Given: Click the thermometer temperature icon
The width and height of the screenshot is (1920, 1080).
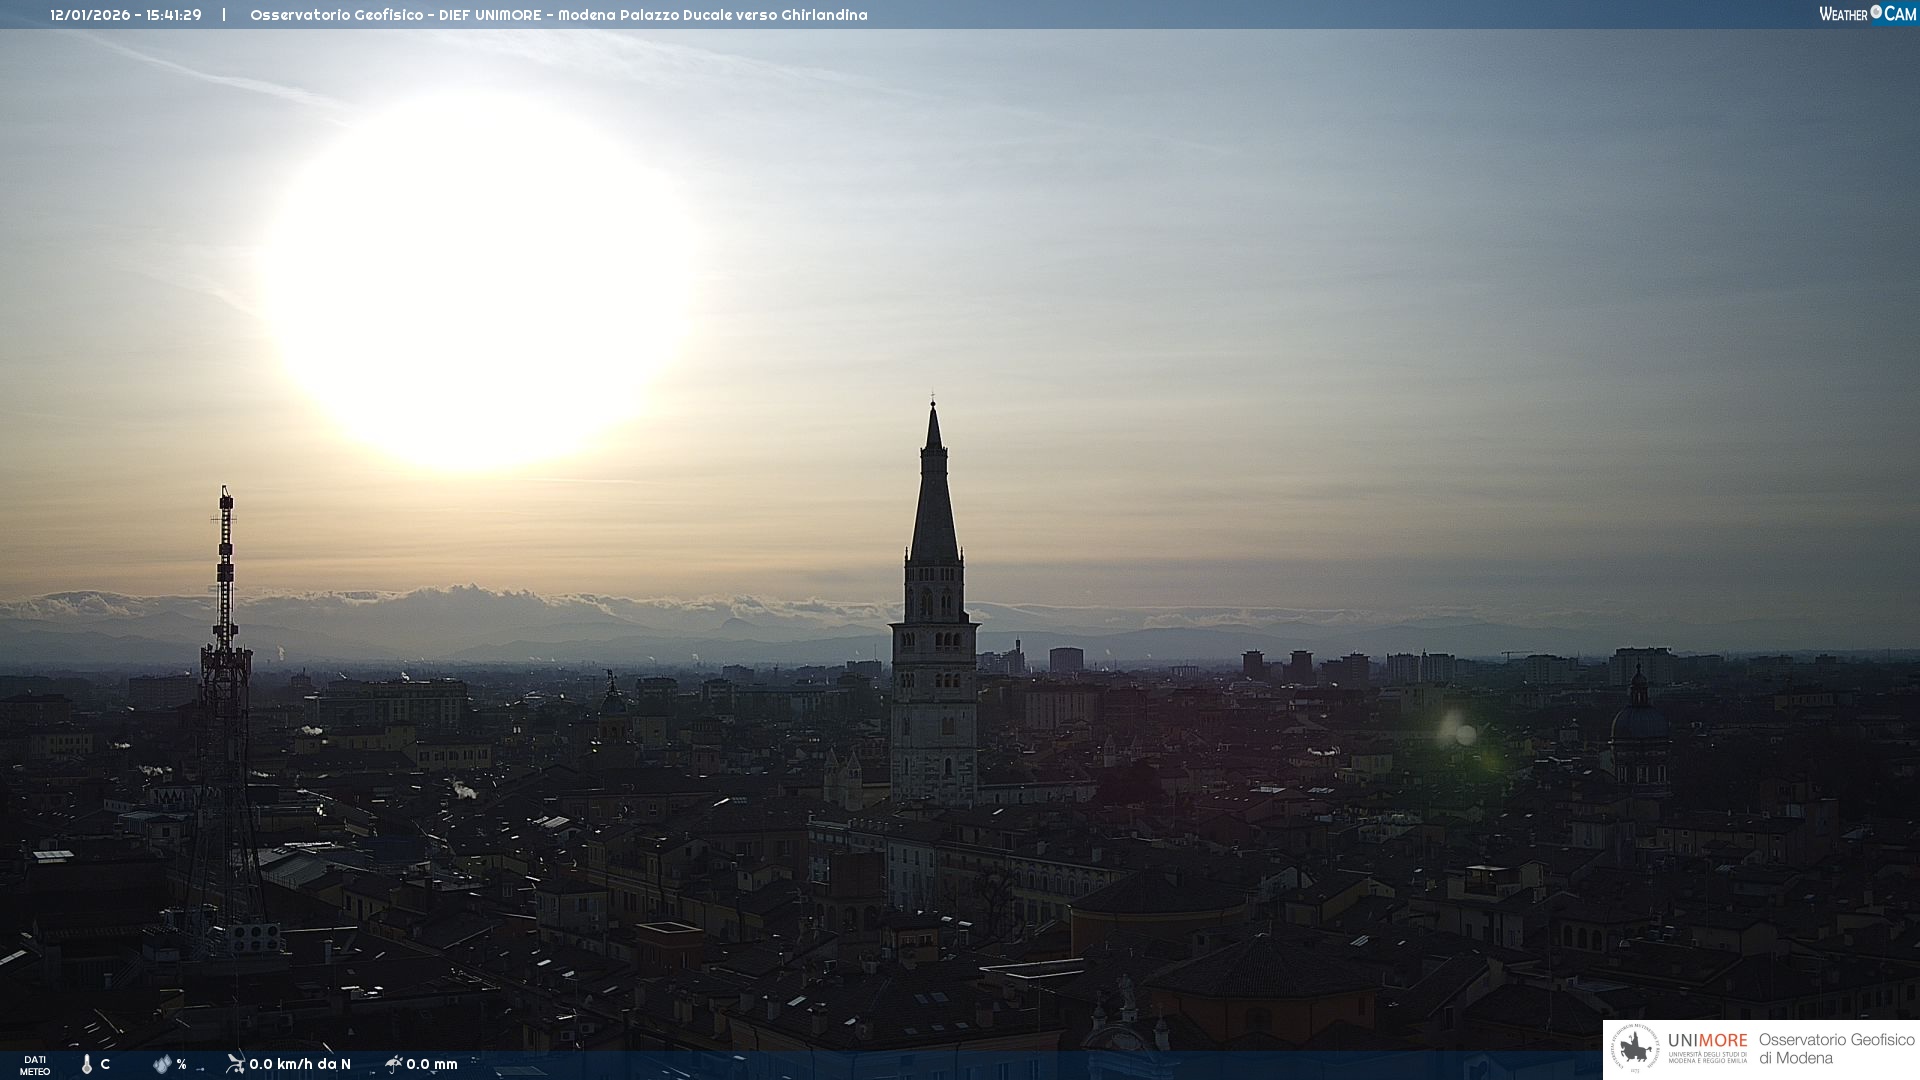Looking at the screenshot, I should (87, 1064).
